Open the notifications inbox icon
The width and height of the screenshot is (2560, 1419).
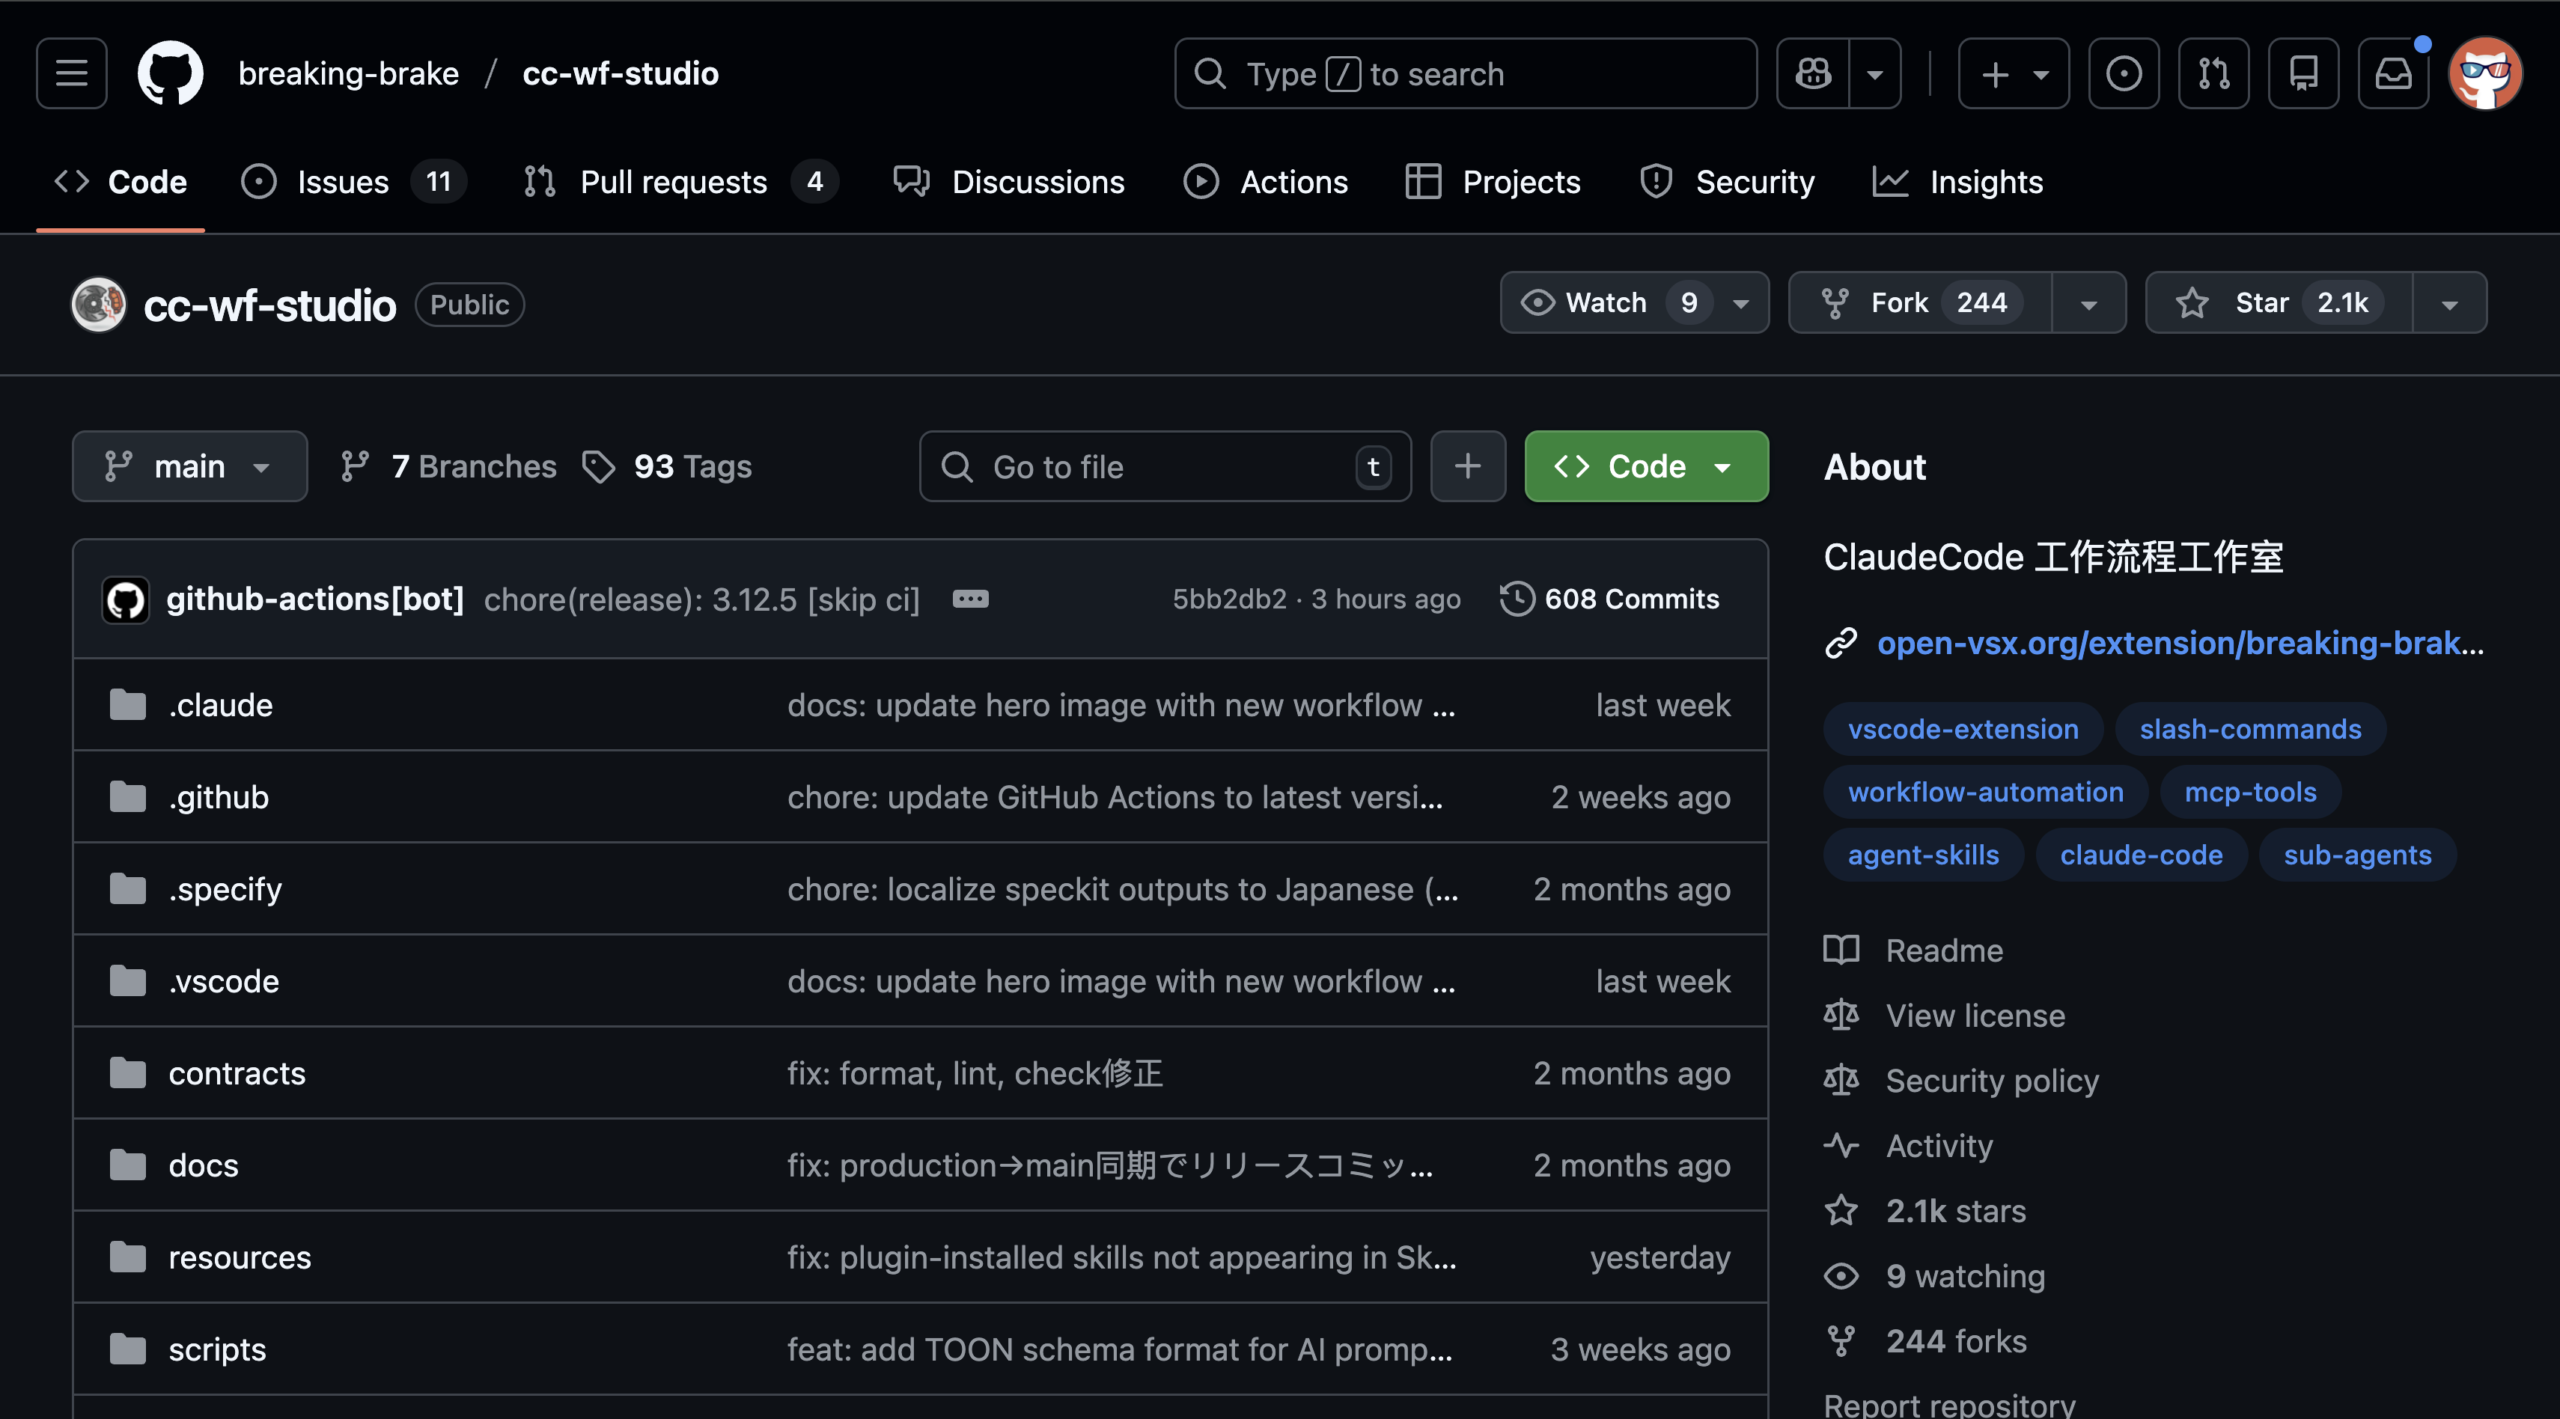tap(2394, 72)
